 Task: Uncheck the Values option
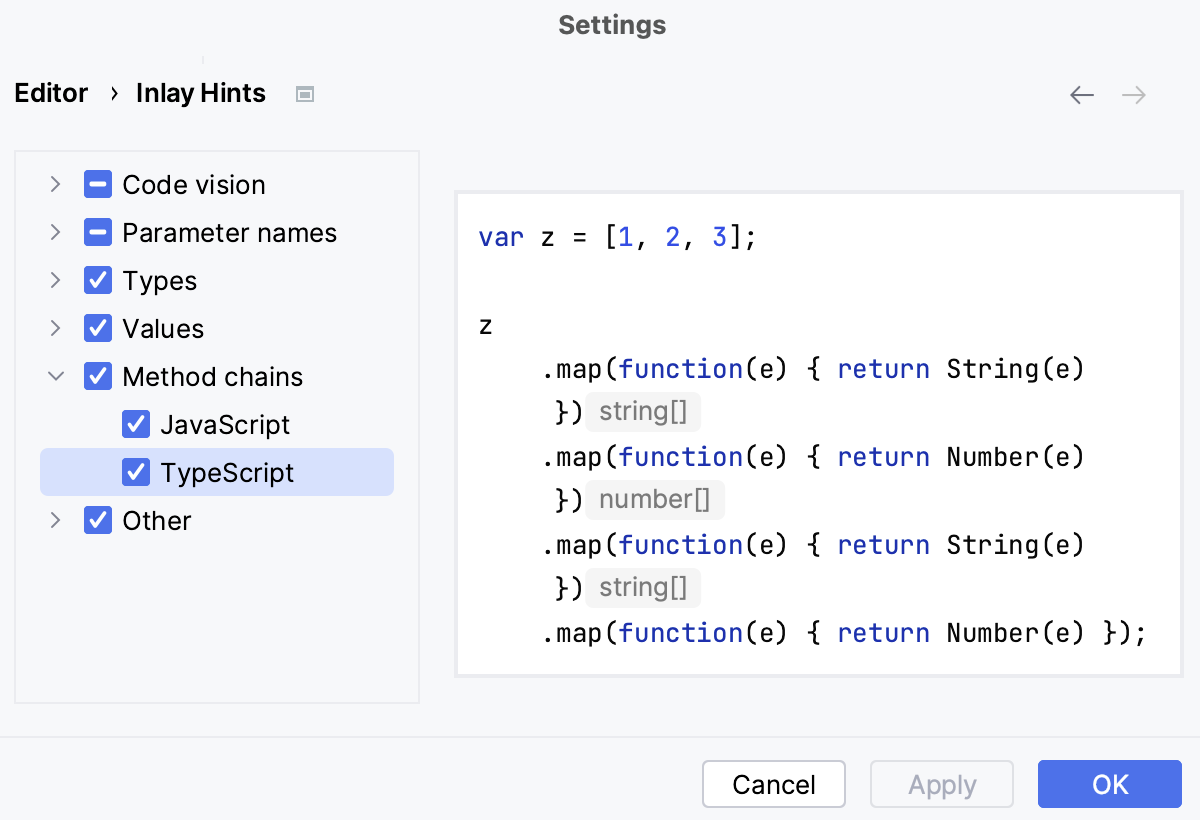(x=97, y=328)
